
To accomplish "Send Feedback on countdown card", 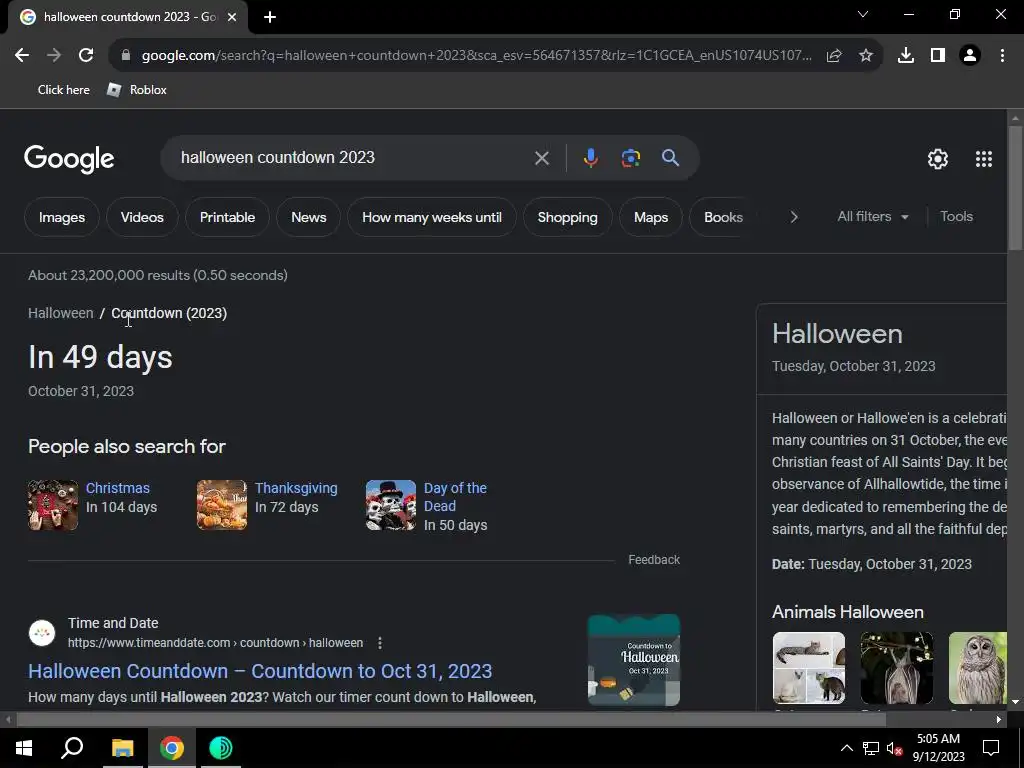I will pos(654,560).
